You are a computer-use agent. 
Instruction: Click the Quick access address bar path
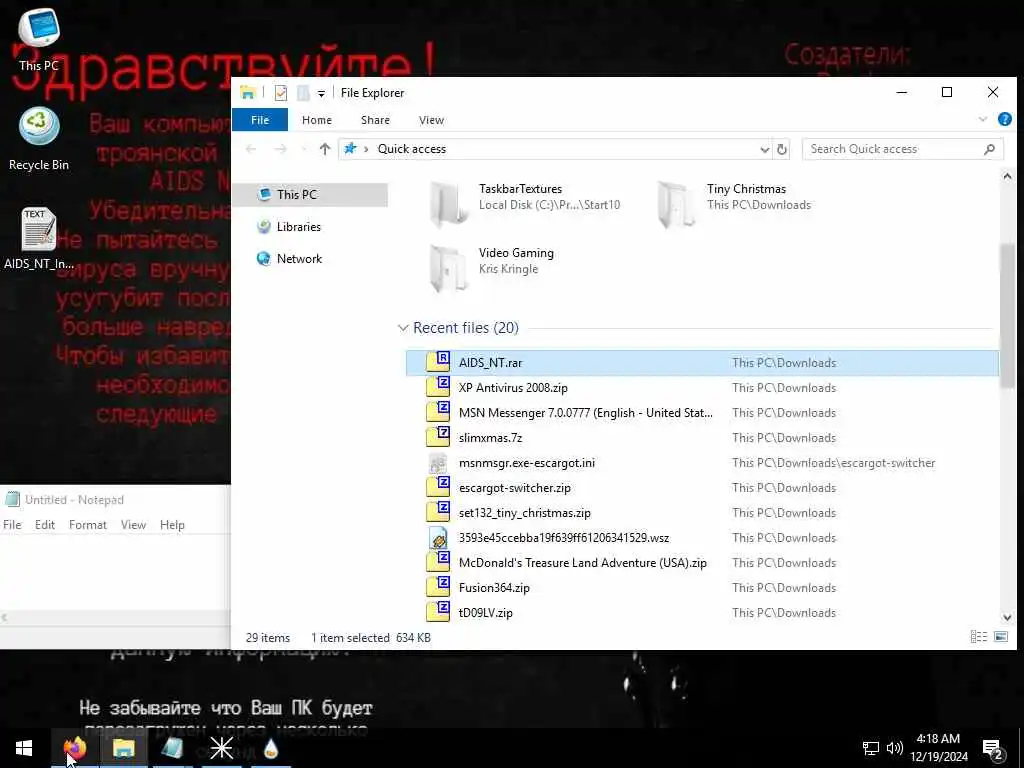[411, 149]
